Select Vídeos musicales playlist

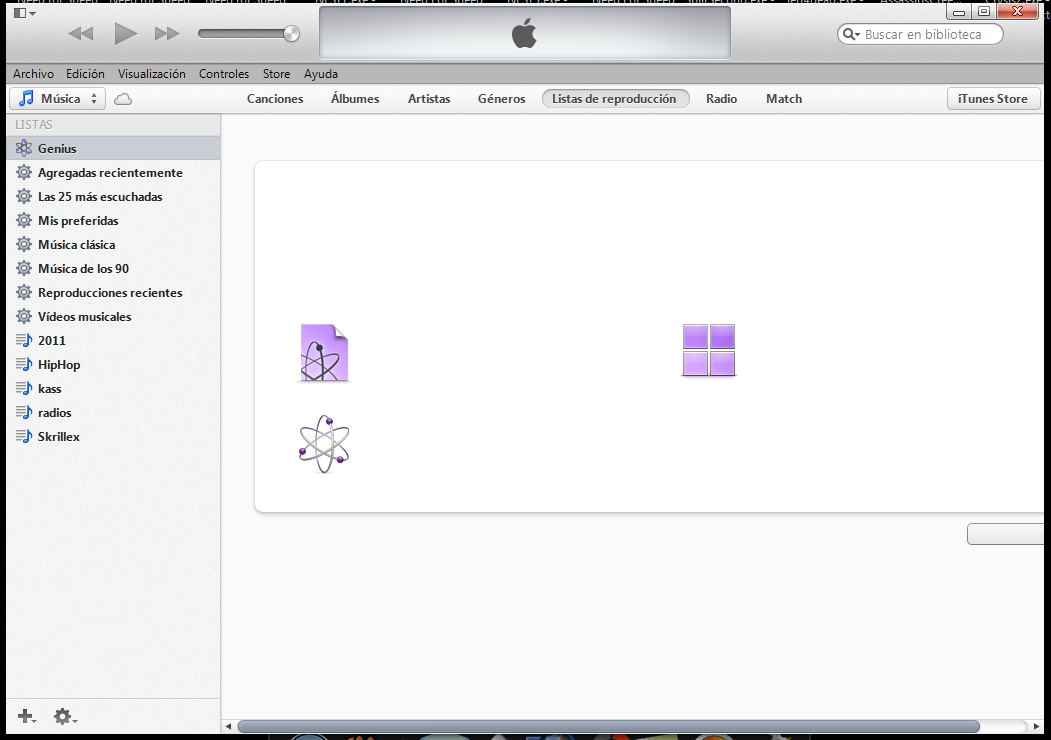pos(113,316)
